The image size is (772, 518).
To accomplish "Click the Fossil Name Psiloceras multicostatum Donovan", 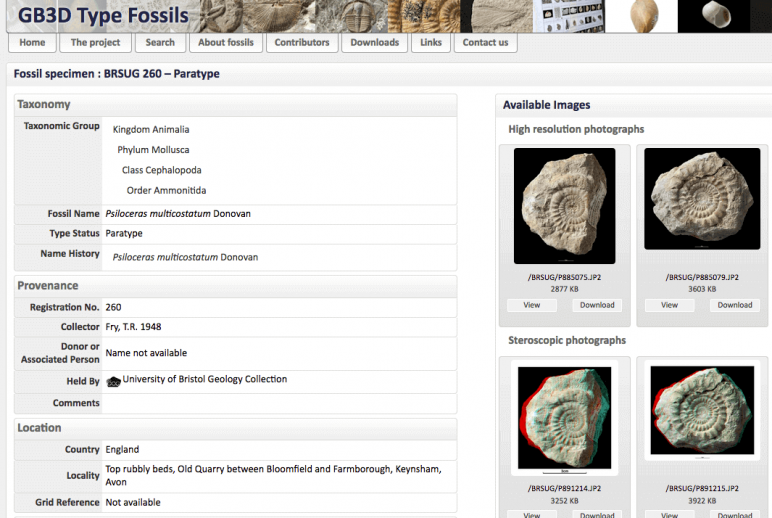I will point(178,214).
